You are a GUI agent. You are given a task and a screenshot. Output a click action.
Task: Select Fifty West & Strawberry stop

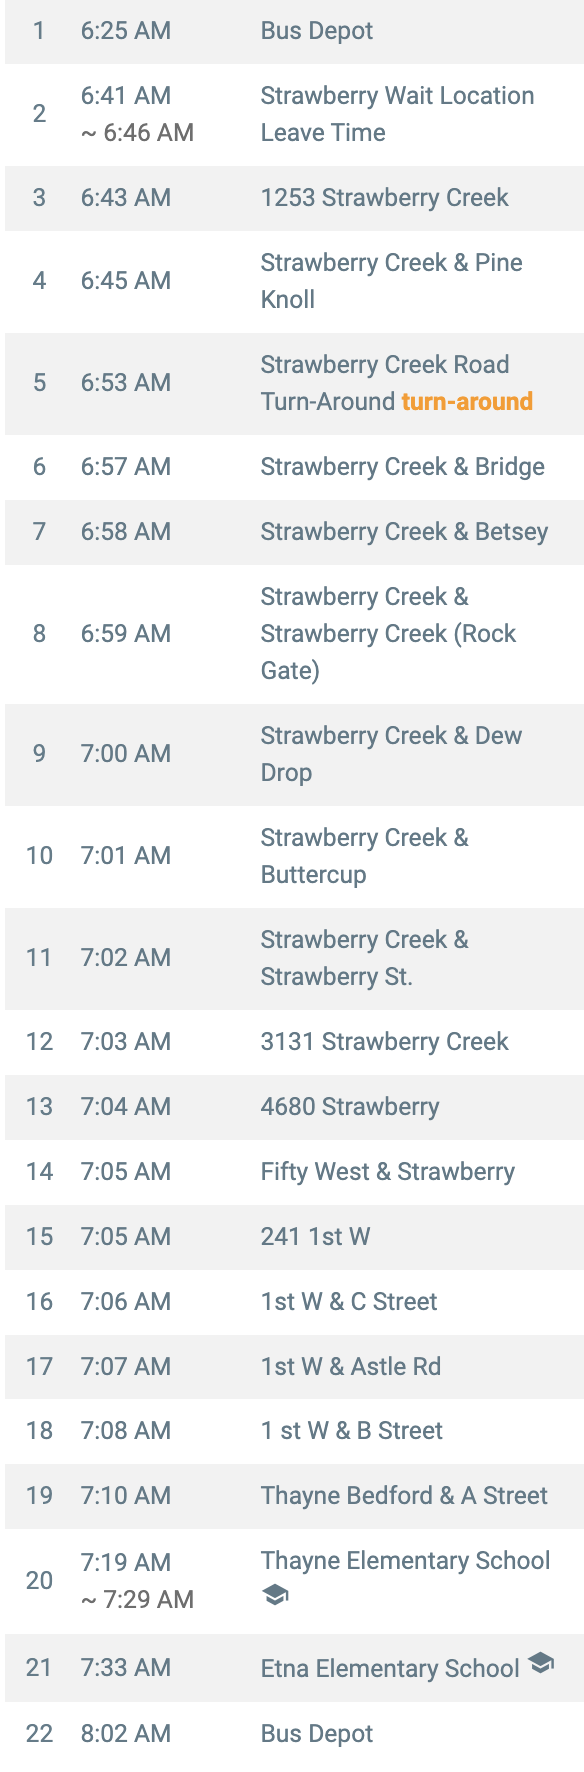(294, 1172)
